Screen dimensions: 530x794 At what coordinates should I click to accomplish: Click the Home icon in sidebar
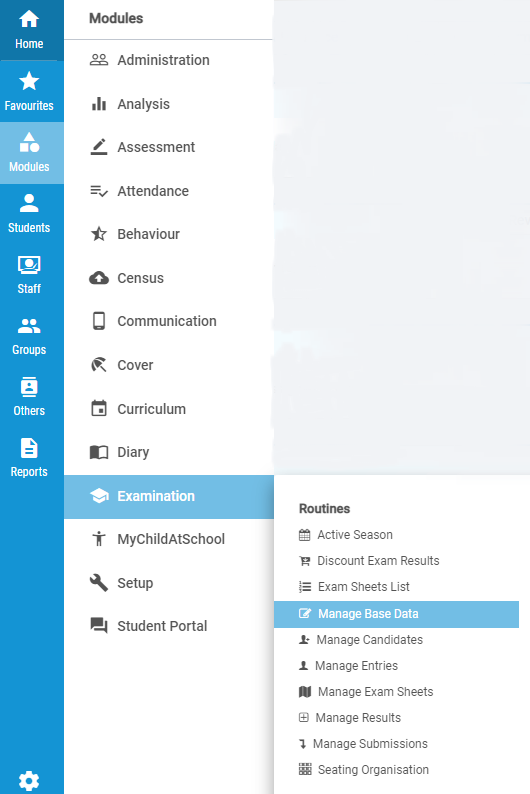(x=29, y=20)
